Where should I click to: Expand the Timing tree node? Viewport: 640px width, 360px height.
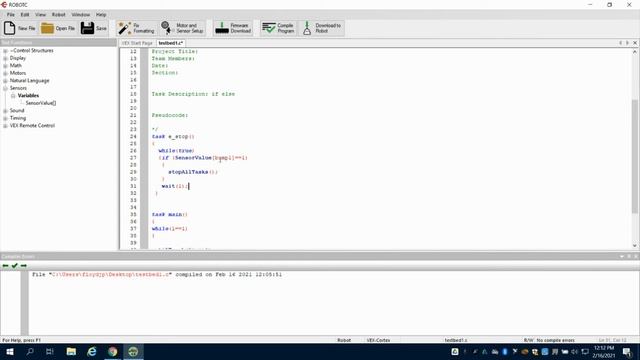[5, 118]
